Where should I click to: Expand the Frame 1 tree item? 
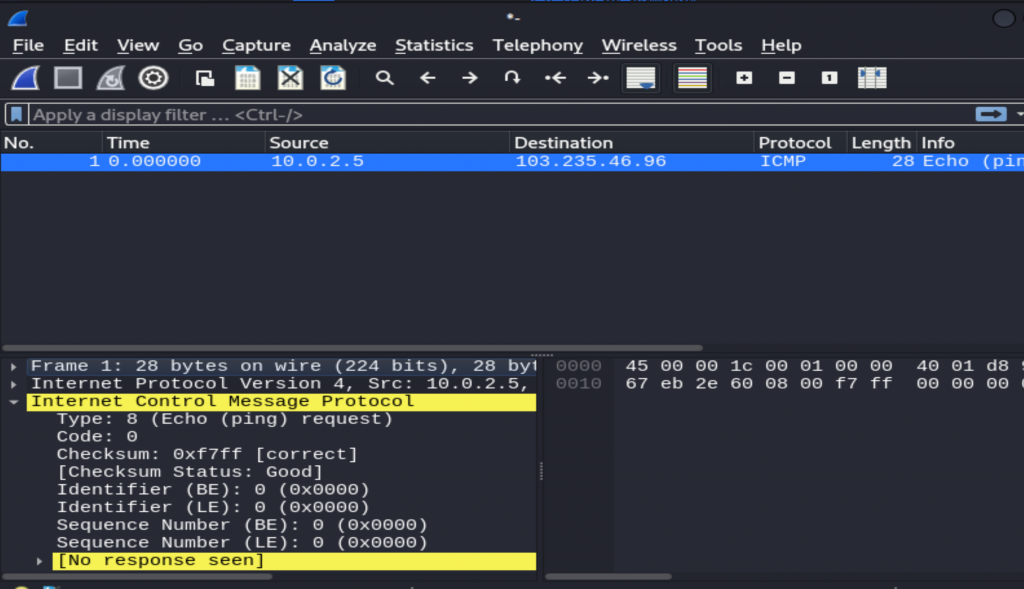tap(14, 366)
